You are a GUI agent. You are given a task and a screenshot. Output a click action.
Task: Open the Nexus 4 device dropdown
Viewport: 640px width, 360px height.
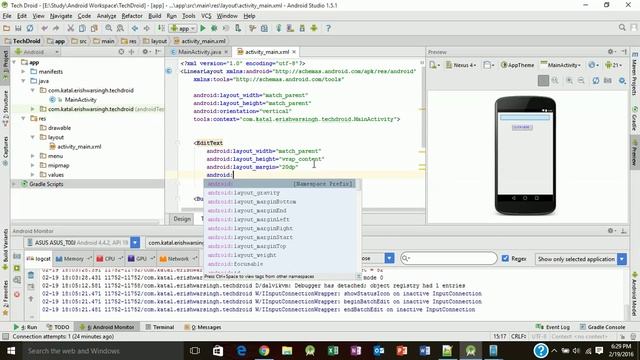[x=461, y=65]
